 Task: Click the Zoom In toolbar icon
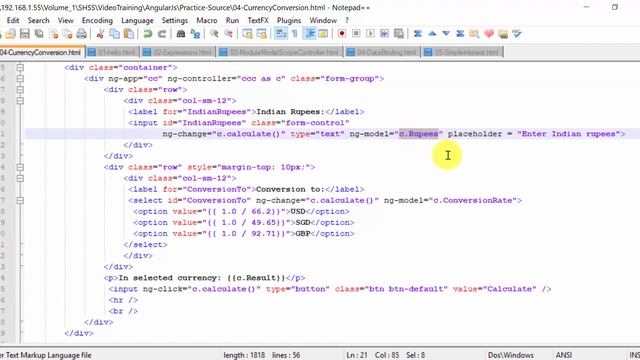[x=214, y=34]
